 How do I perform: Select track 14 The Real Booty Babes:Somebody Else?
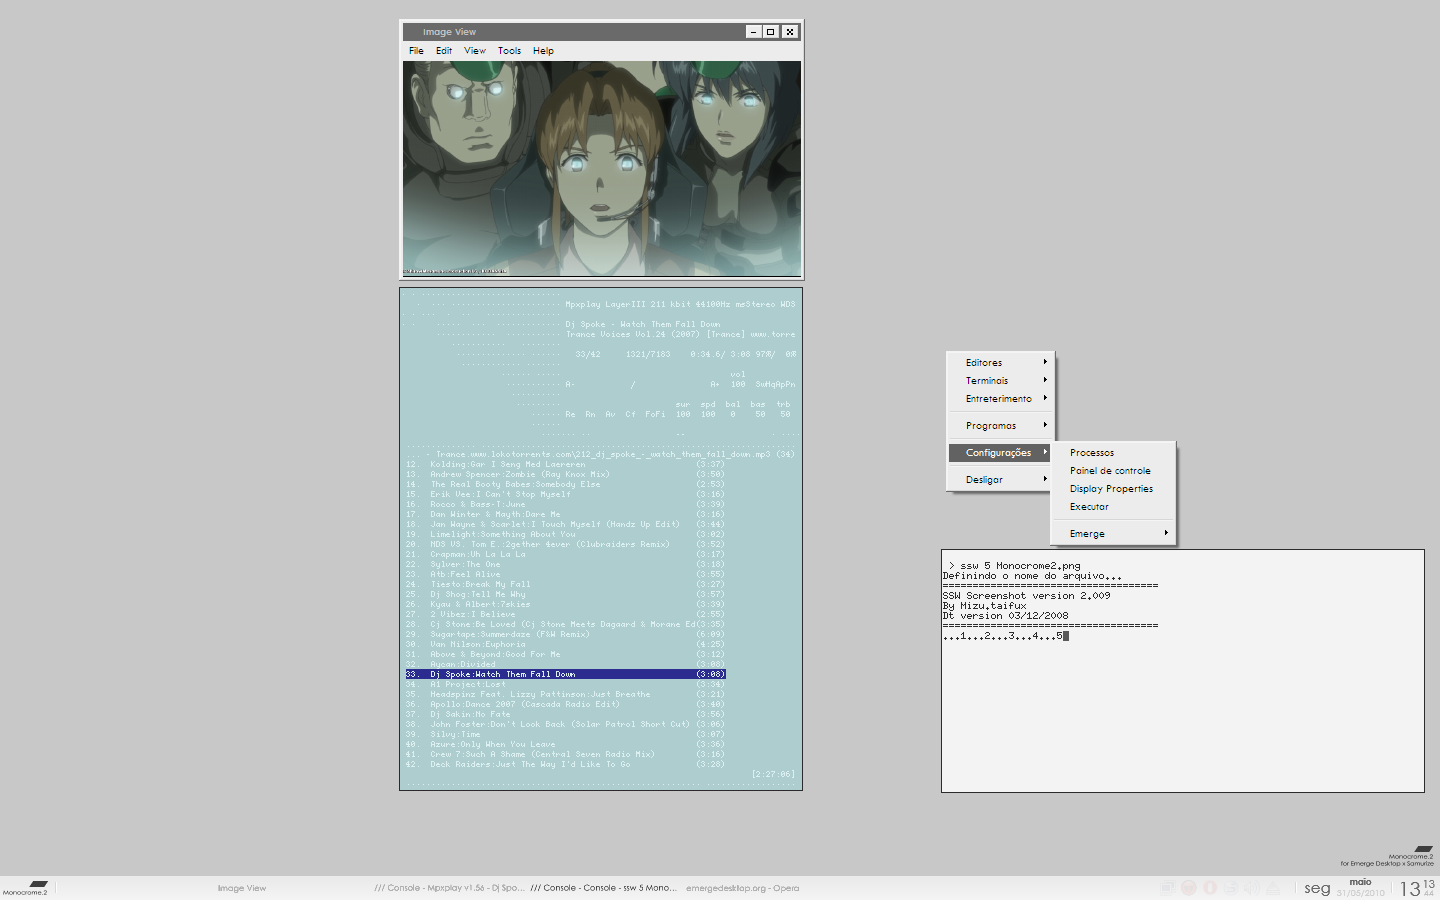click(565, 484)
